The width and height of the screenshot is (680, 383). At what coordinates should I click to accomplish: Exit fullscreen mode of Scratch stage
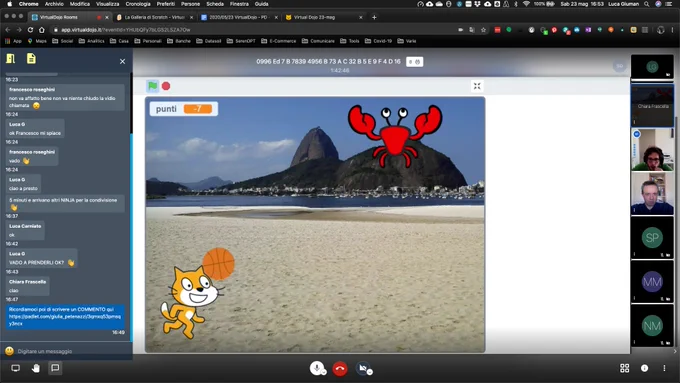point(477,86)
